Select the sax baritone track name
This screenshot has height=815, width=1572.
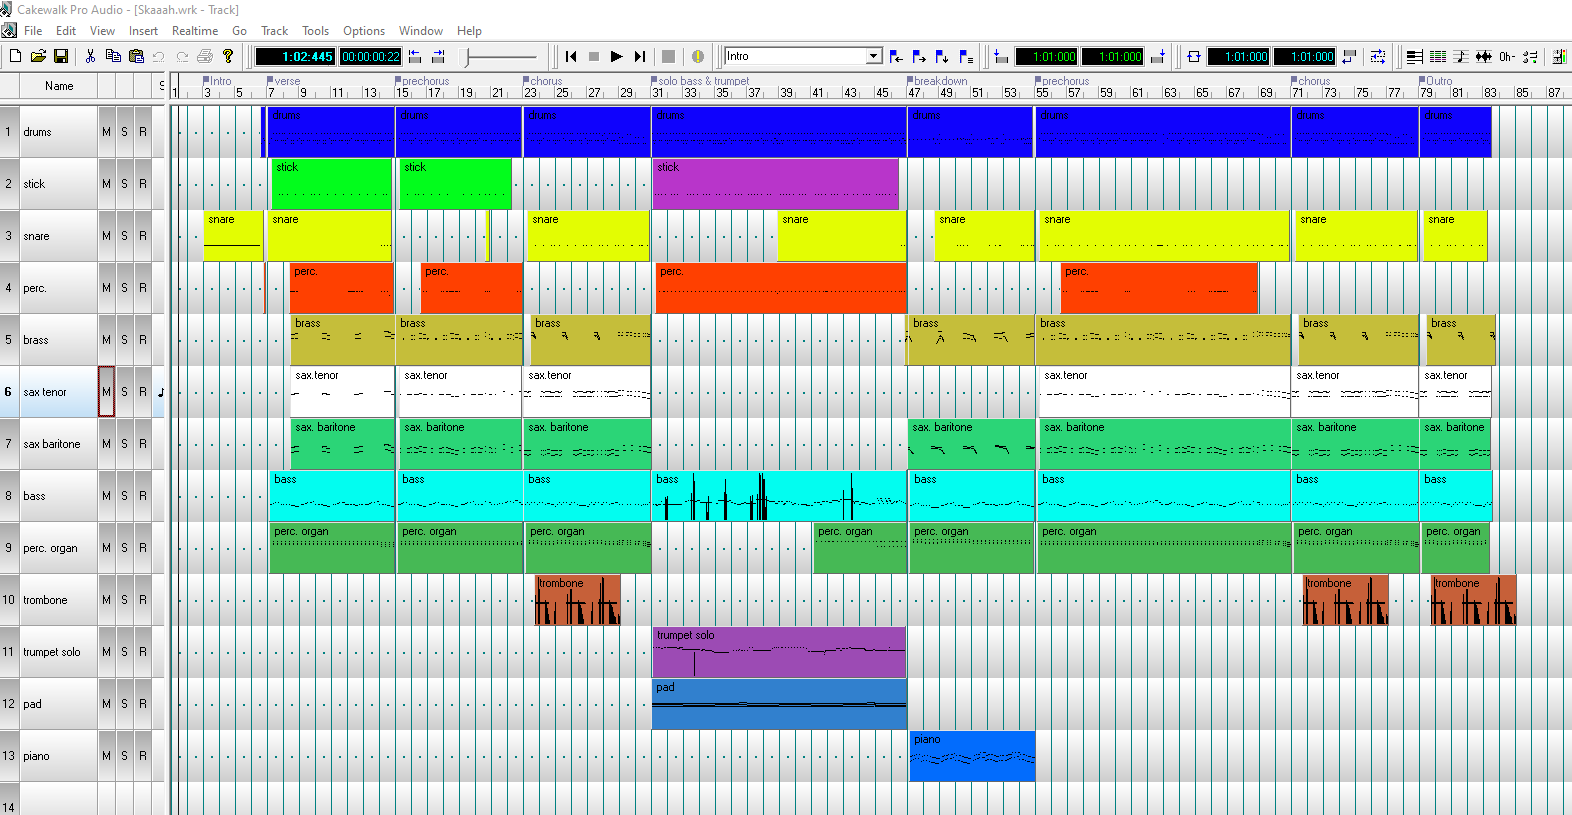pos(52,444)
